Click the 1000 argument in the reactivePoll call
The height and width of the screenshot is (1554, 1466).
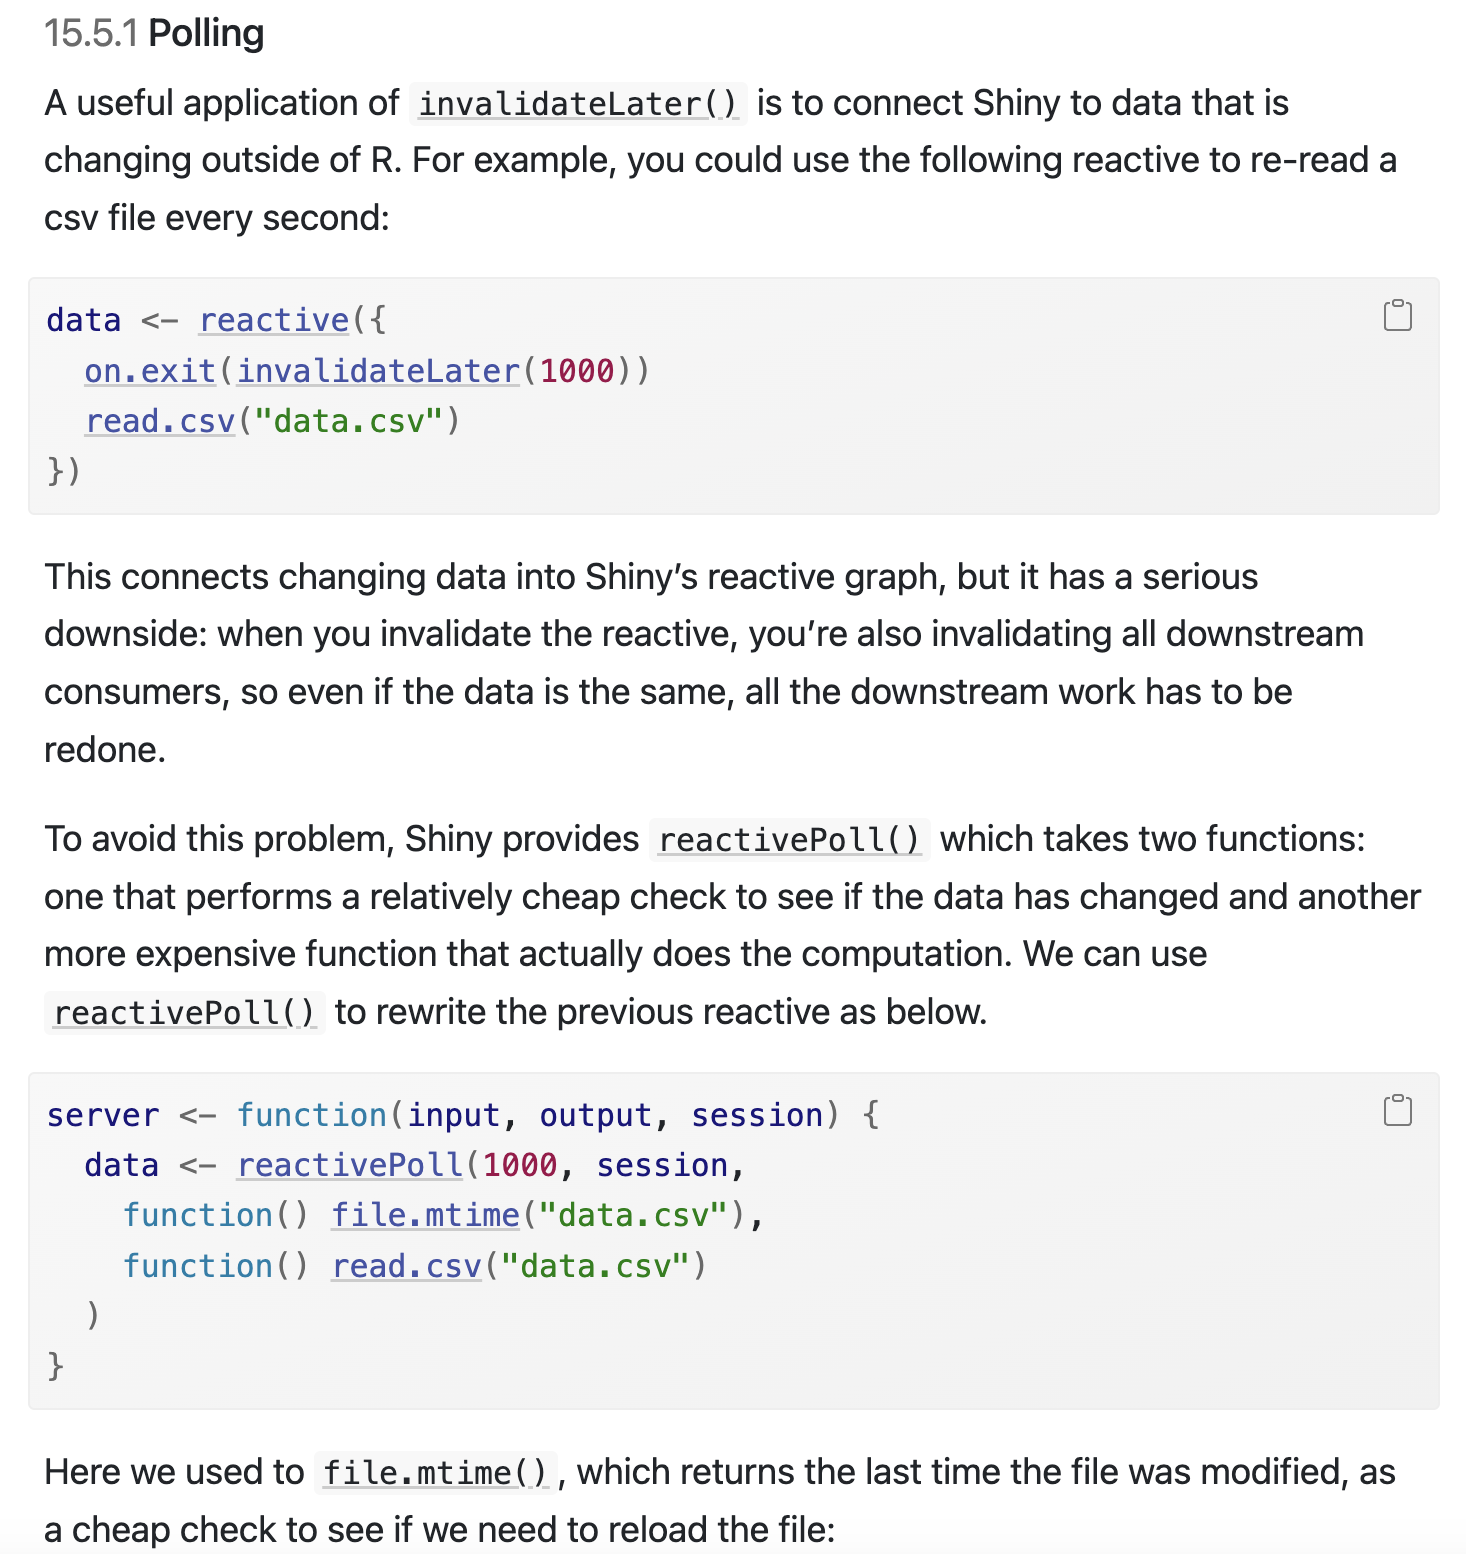[x=520, y=1165]
